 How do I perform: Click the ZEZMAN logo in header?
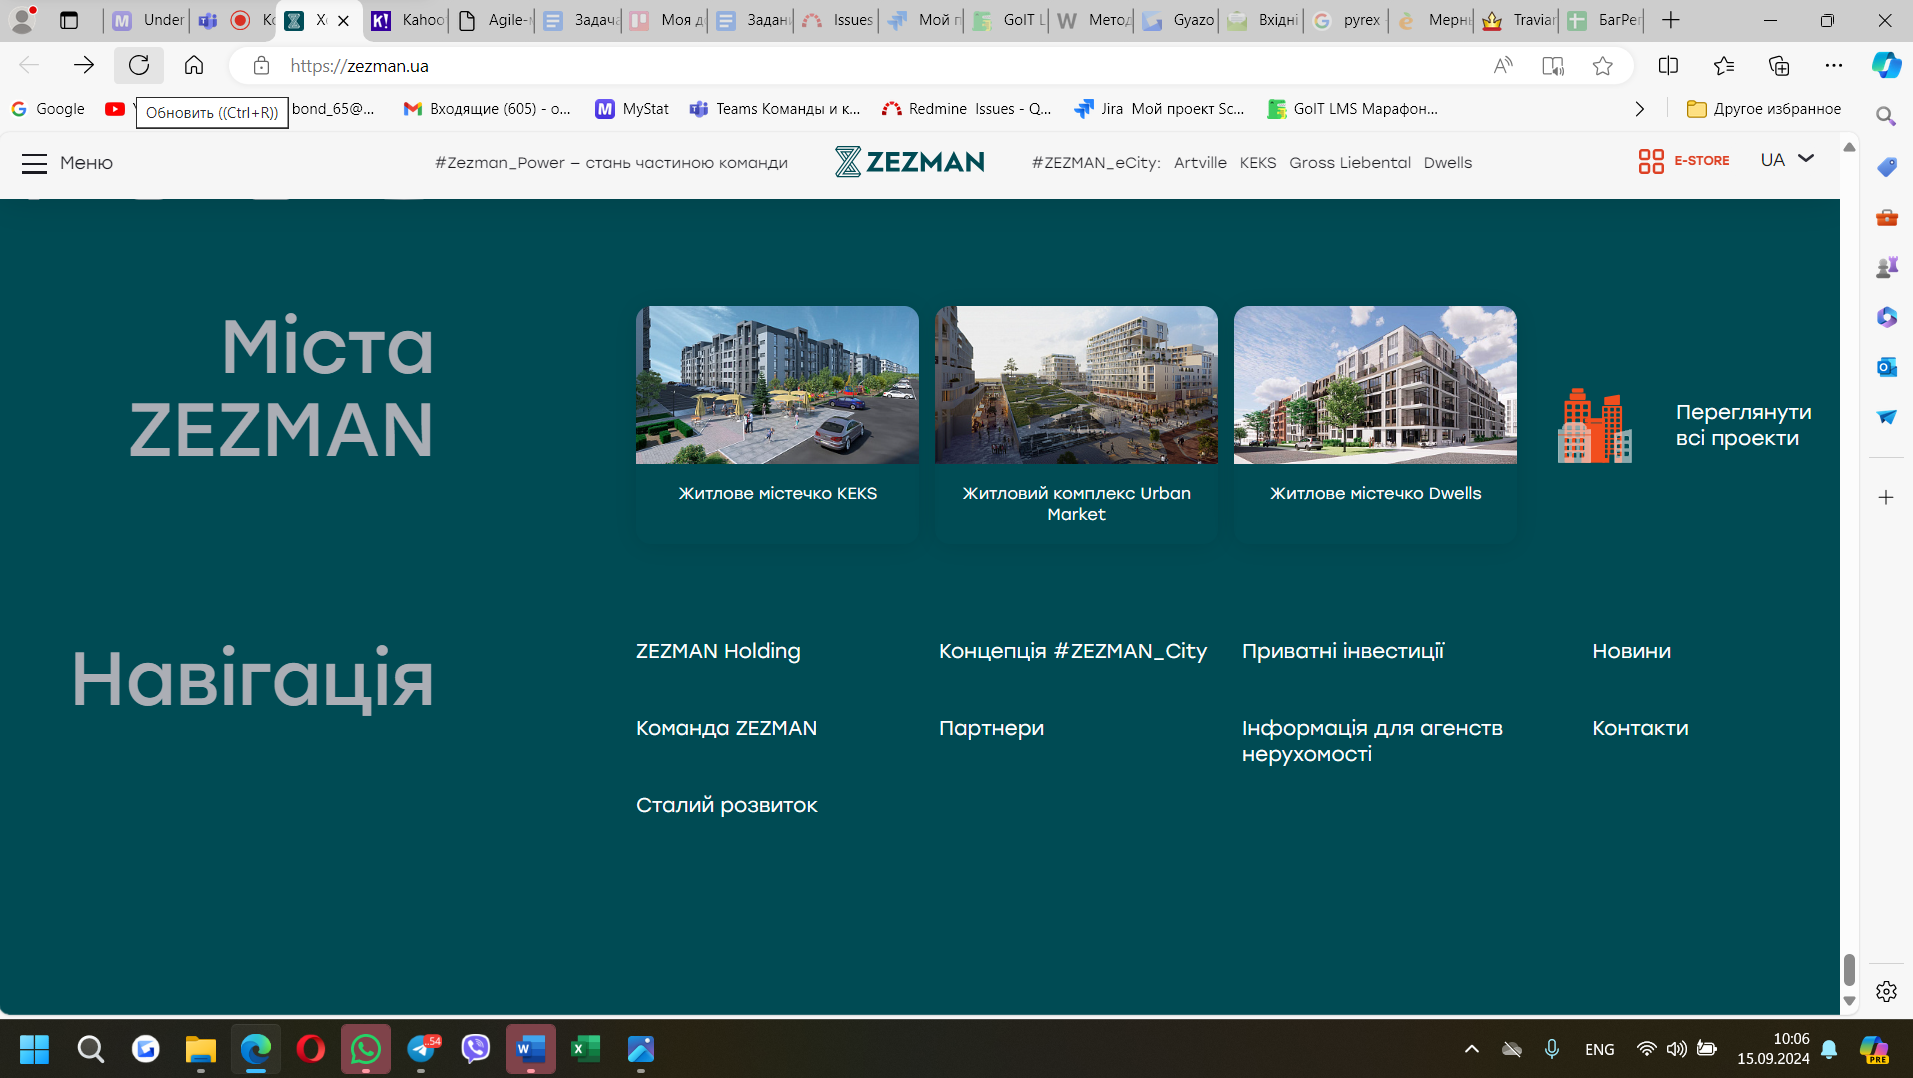(910, 162)
